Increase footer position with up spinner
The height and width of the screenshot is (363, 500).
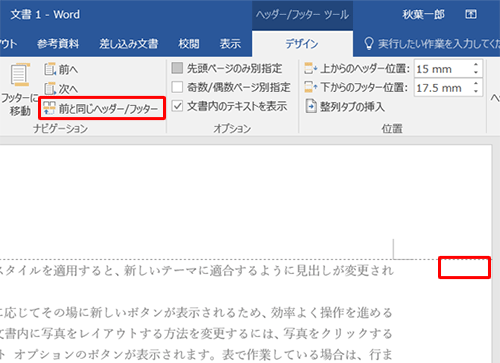click(x=476, y=84)
